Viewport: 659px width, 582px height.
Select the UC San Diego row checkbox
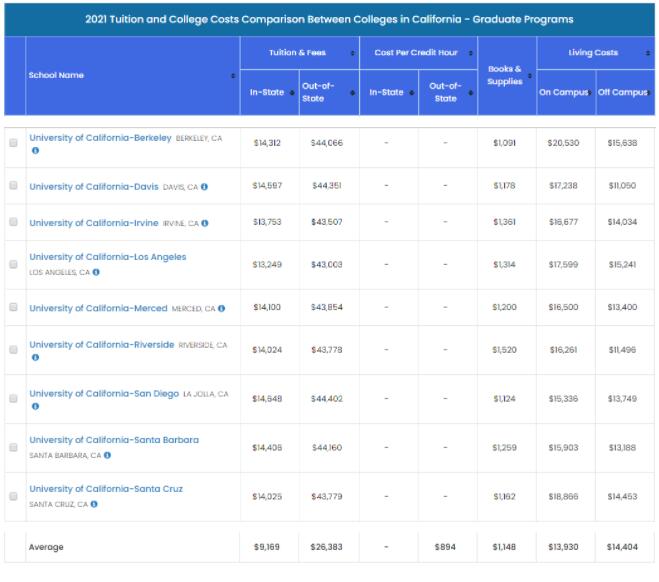pos(13,399)
